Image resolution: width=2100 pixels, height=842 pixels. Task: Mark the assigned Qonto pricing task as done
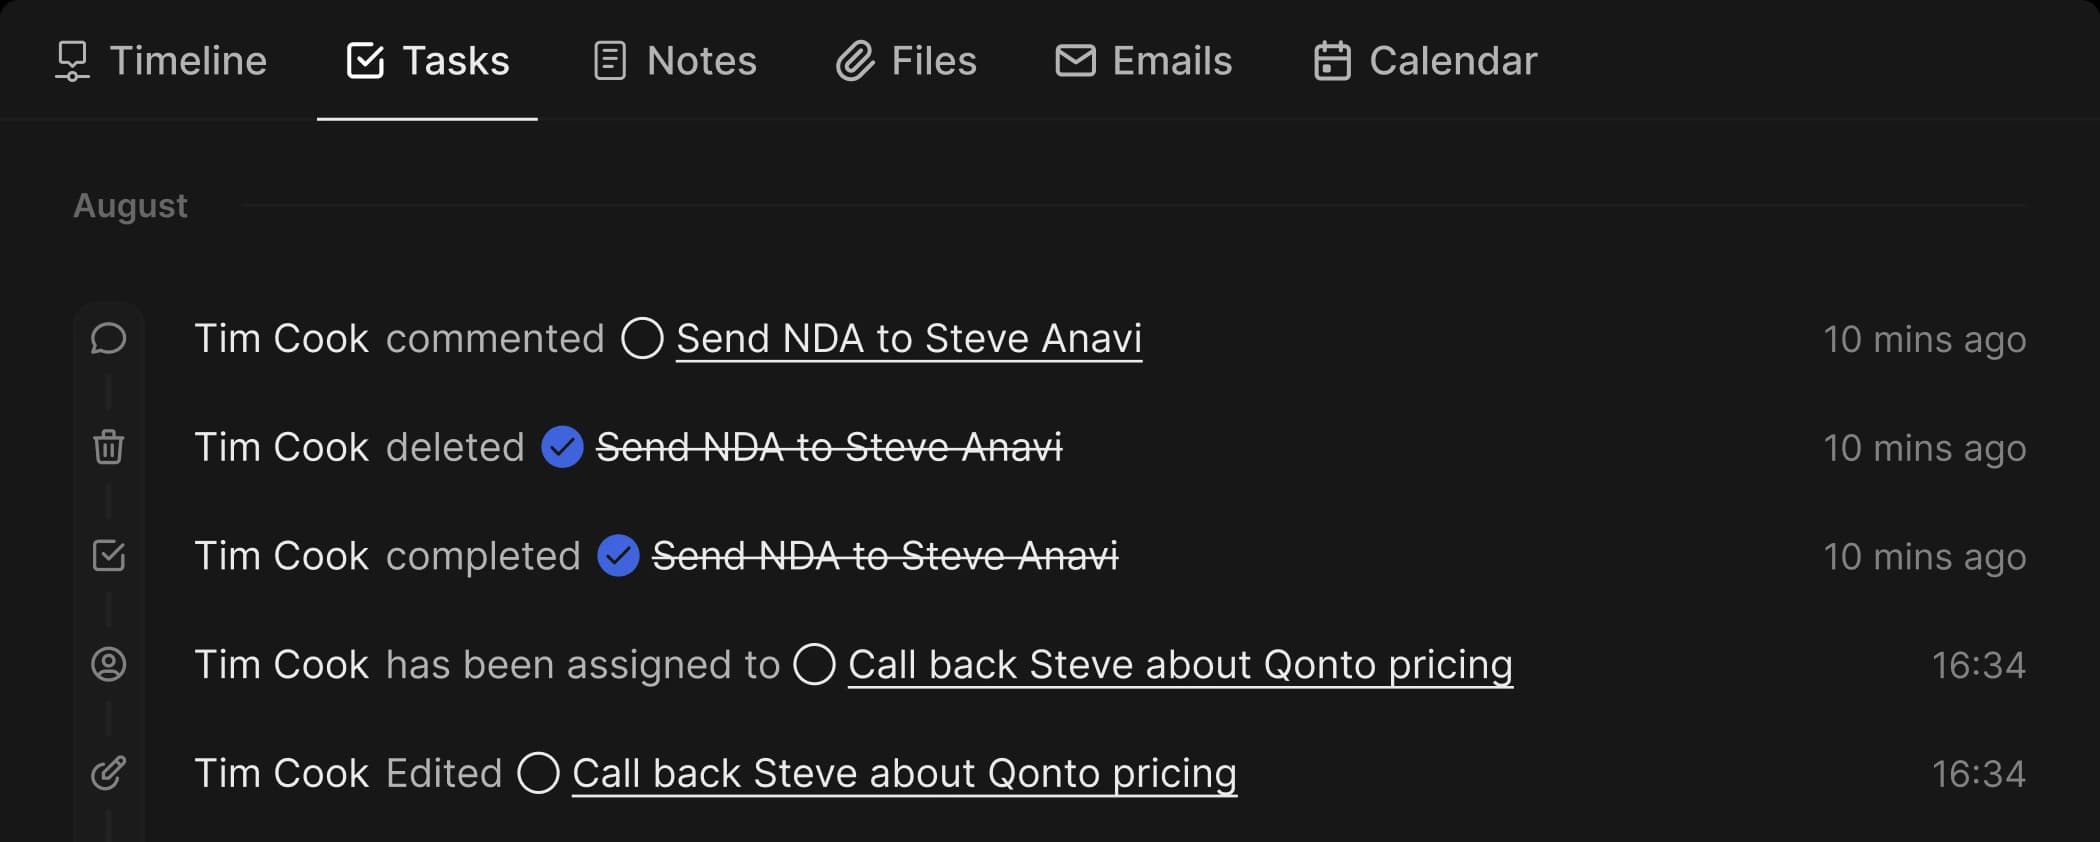(x=814, y=664)
